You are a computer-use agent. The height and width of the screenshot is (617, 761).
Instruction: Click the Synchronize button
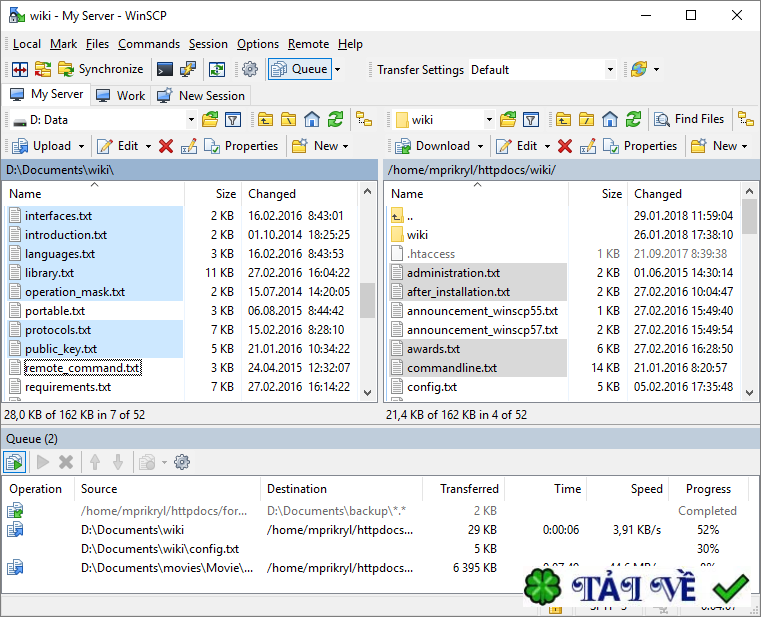click(100, 69)
